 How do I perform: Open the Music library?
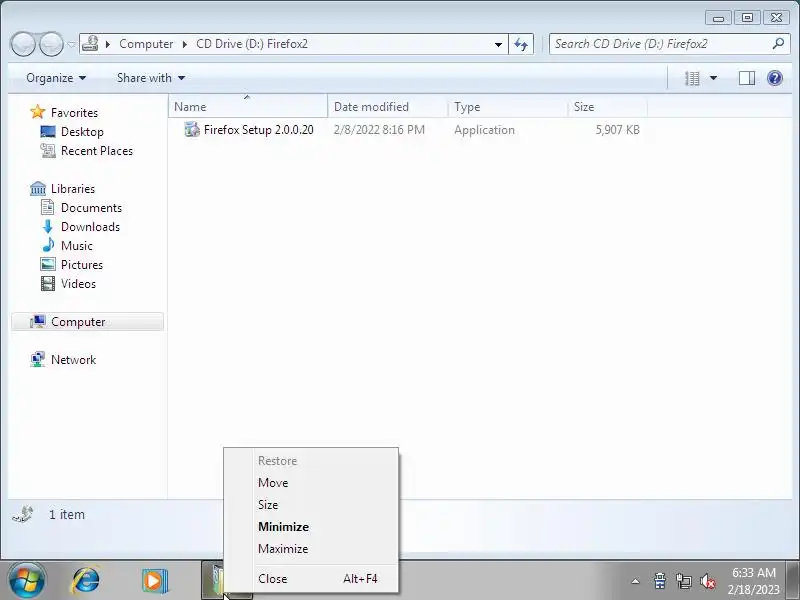point(77,246)
